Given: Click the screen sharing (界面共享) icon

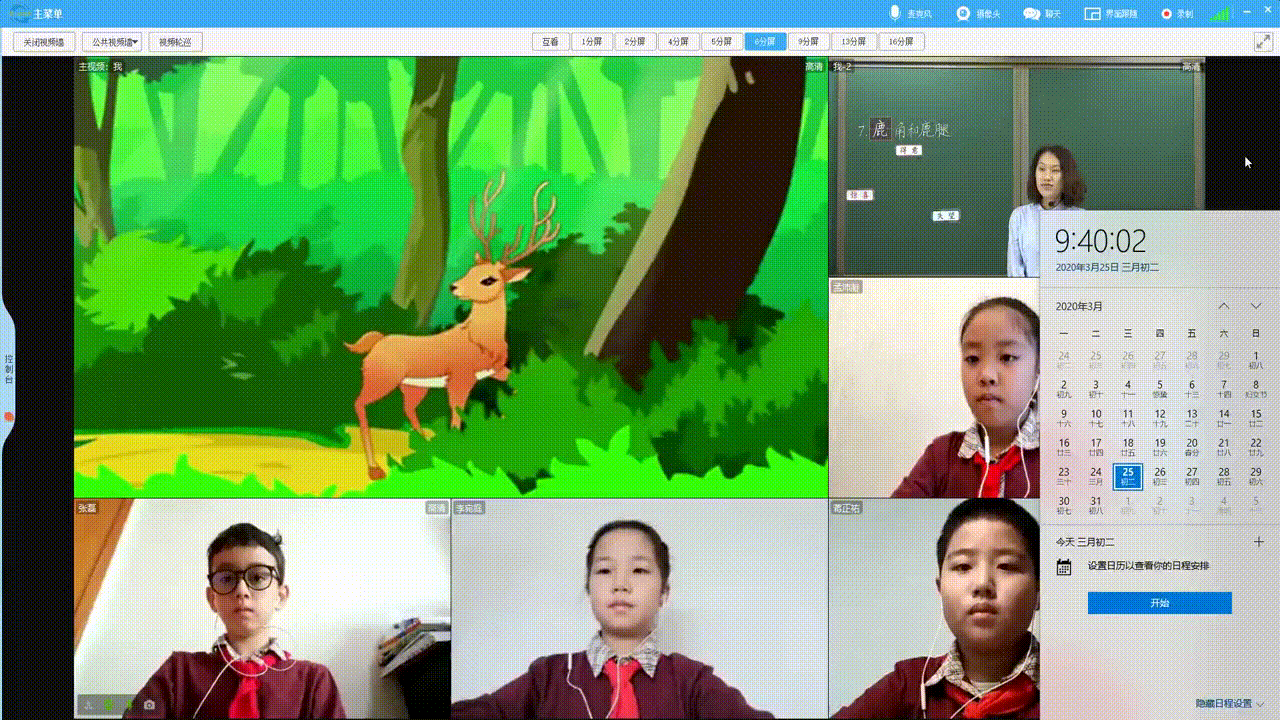Looking at the screenshot, I should (x=1094, y=13).
